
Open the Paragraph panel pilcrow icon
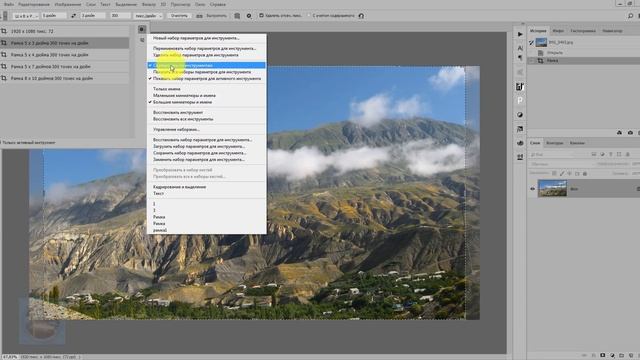click(x=520, y=58)
